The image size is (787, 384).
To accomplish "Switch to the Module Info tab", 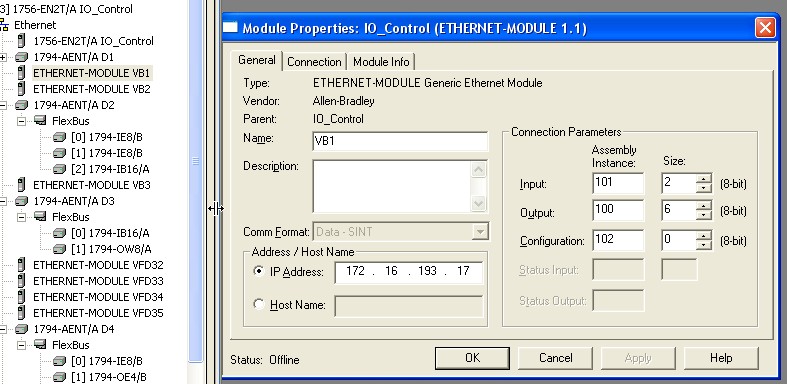I will [x=381, y=62].
